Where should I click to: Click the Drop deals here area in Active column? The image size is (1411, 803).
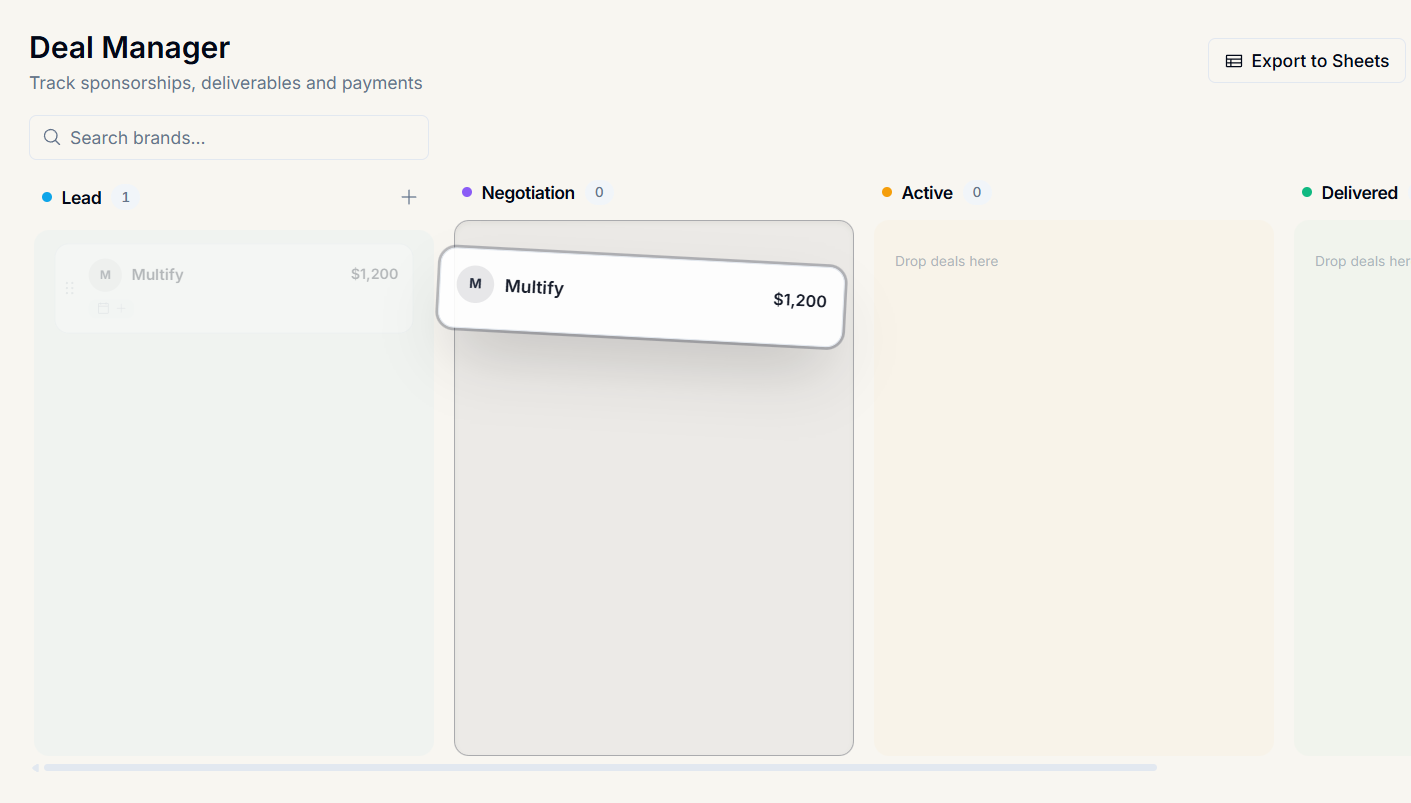click(946, 261)
